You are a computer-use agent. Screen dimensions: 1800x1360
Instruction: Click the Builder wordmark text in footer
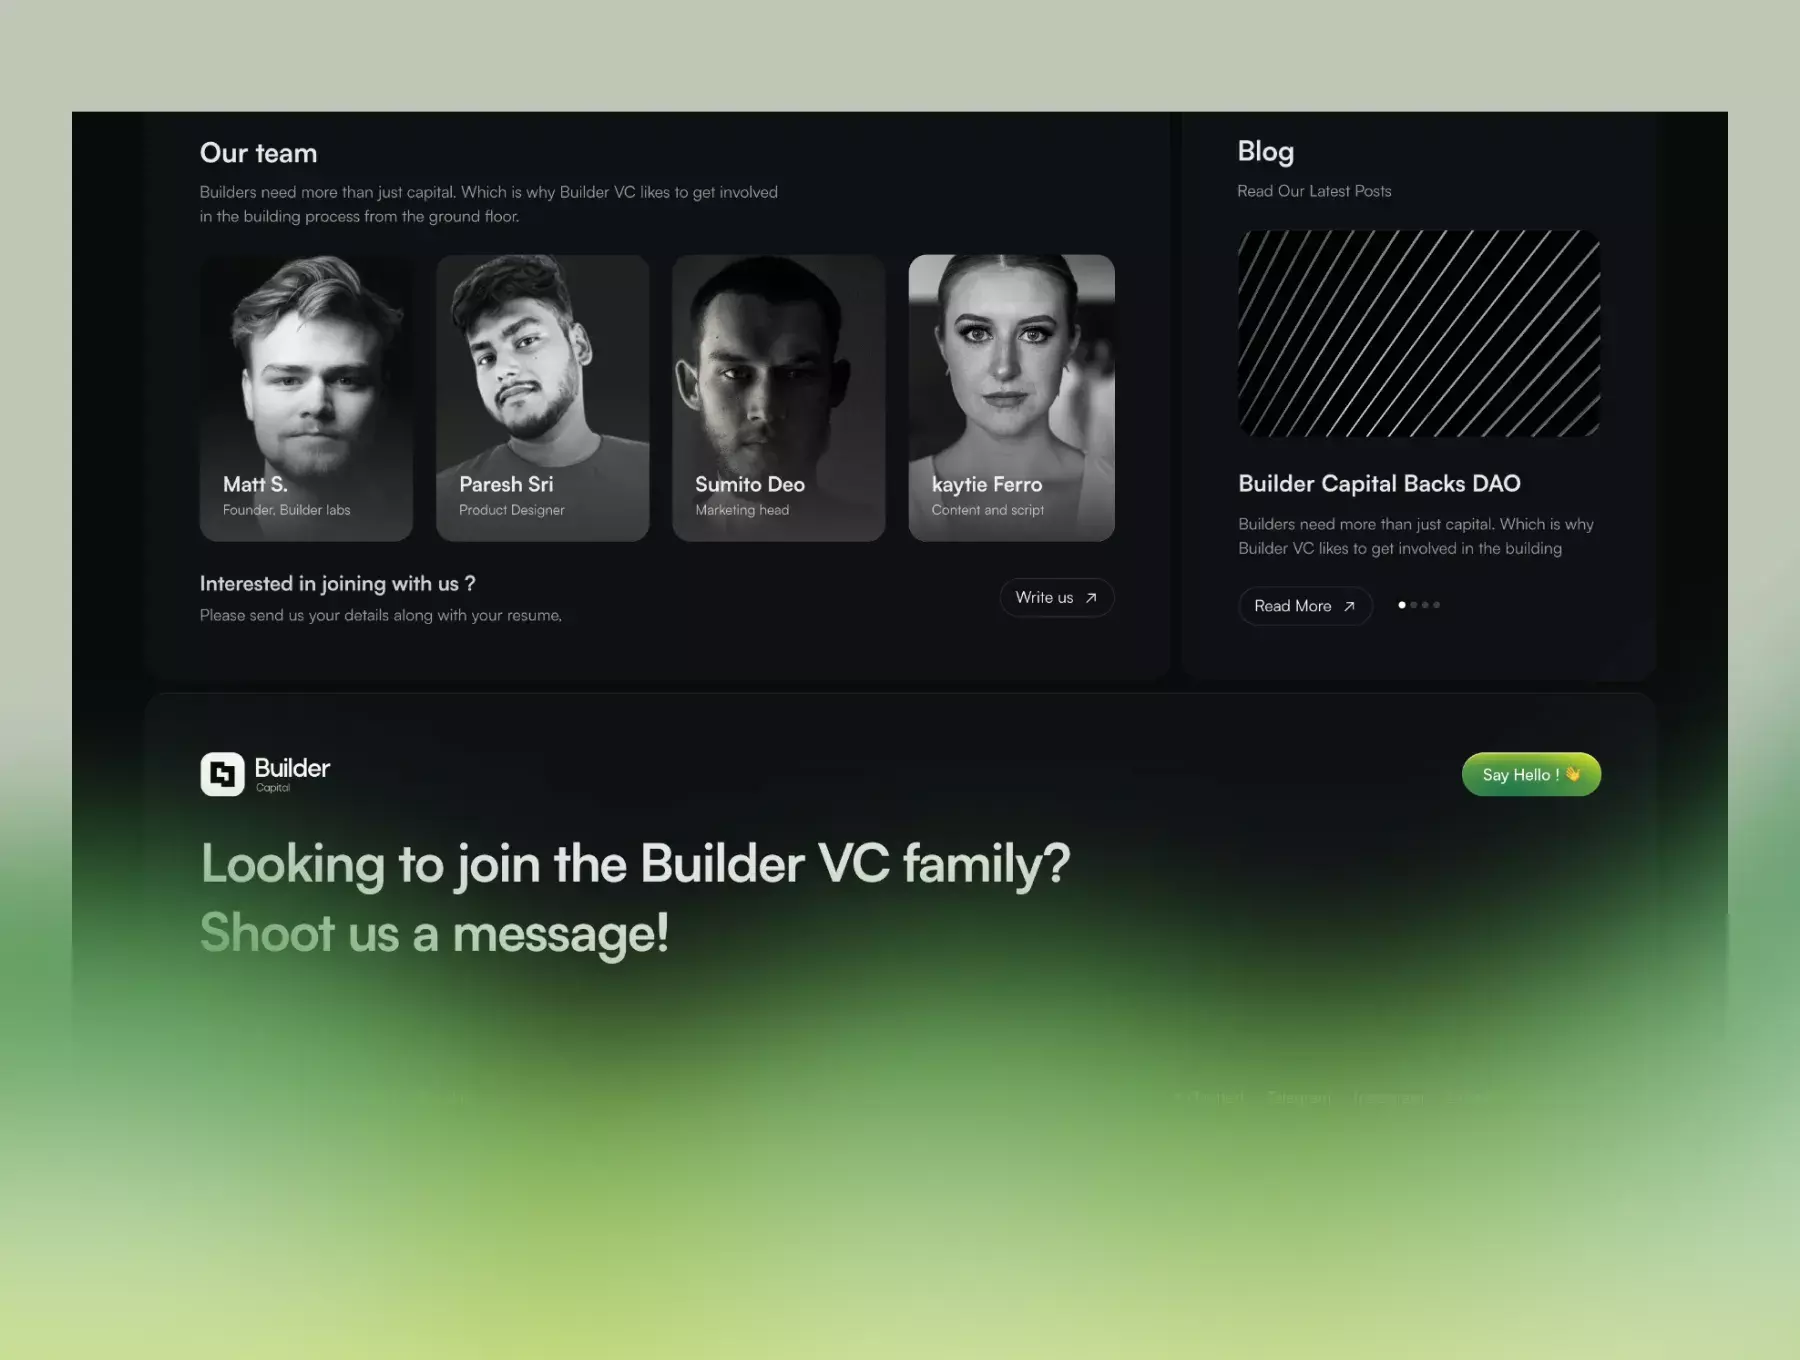292,768
